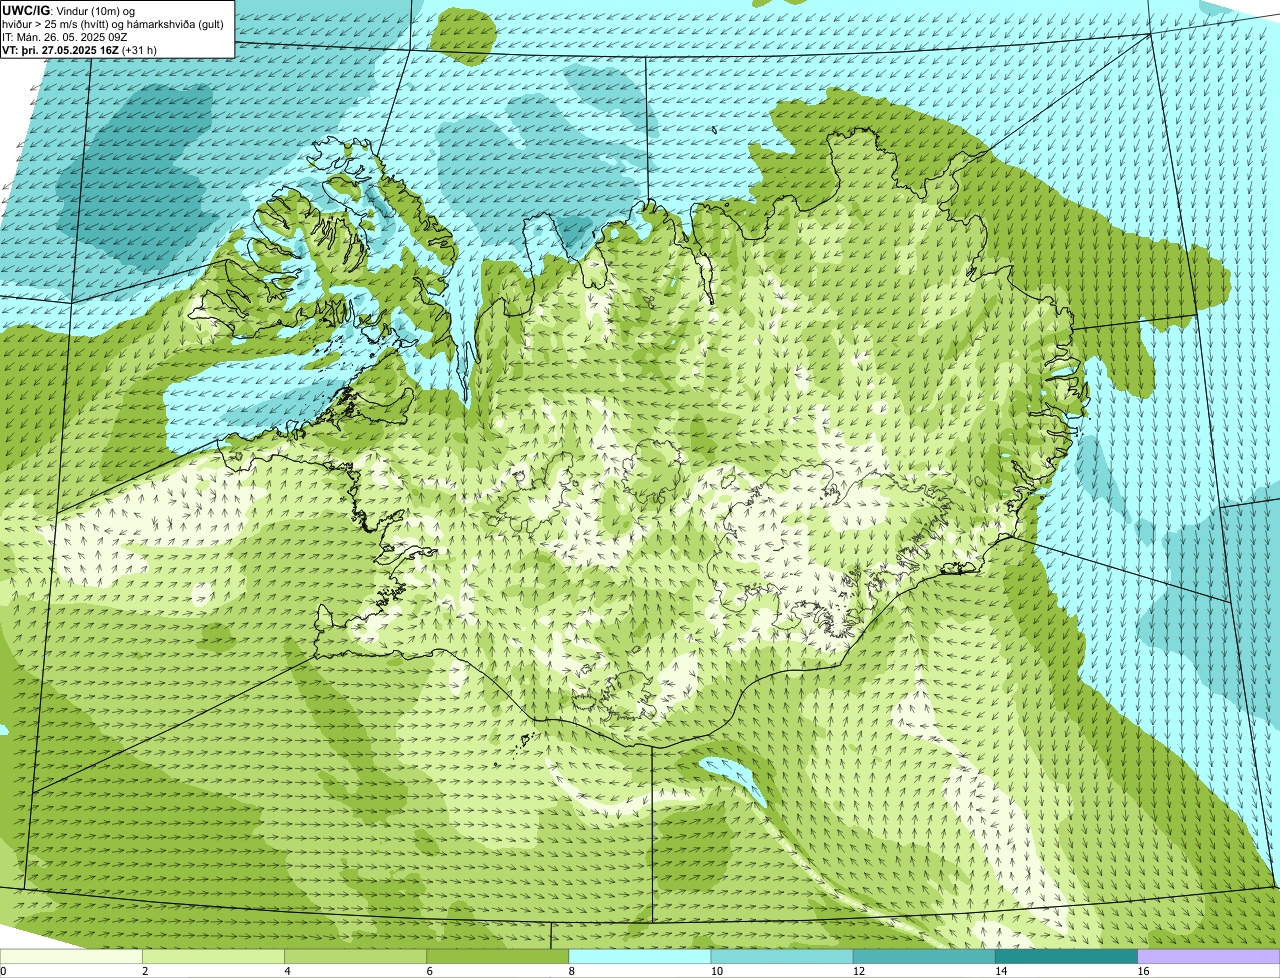1280x978 pixels.
Task: Click the dark teal 14–16 m/s legend swatch
Action: (x=1066, y=956)
